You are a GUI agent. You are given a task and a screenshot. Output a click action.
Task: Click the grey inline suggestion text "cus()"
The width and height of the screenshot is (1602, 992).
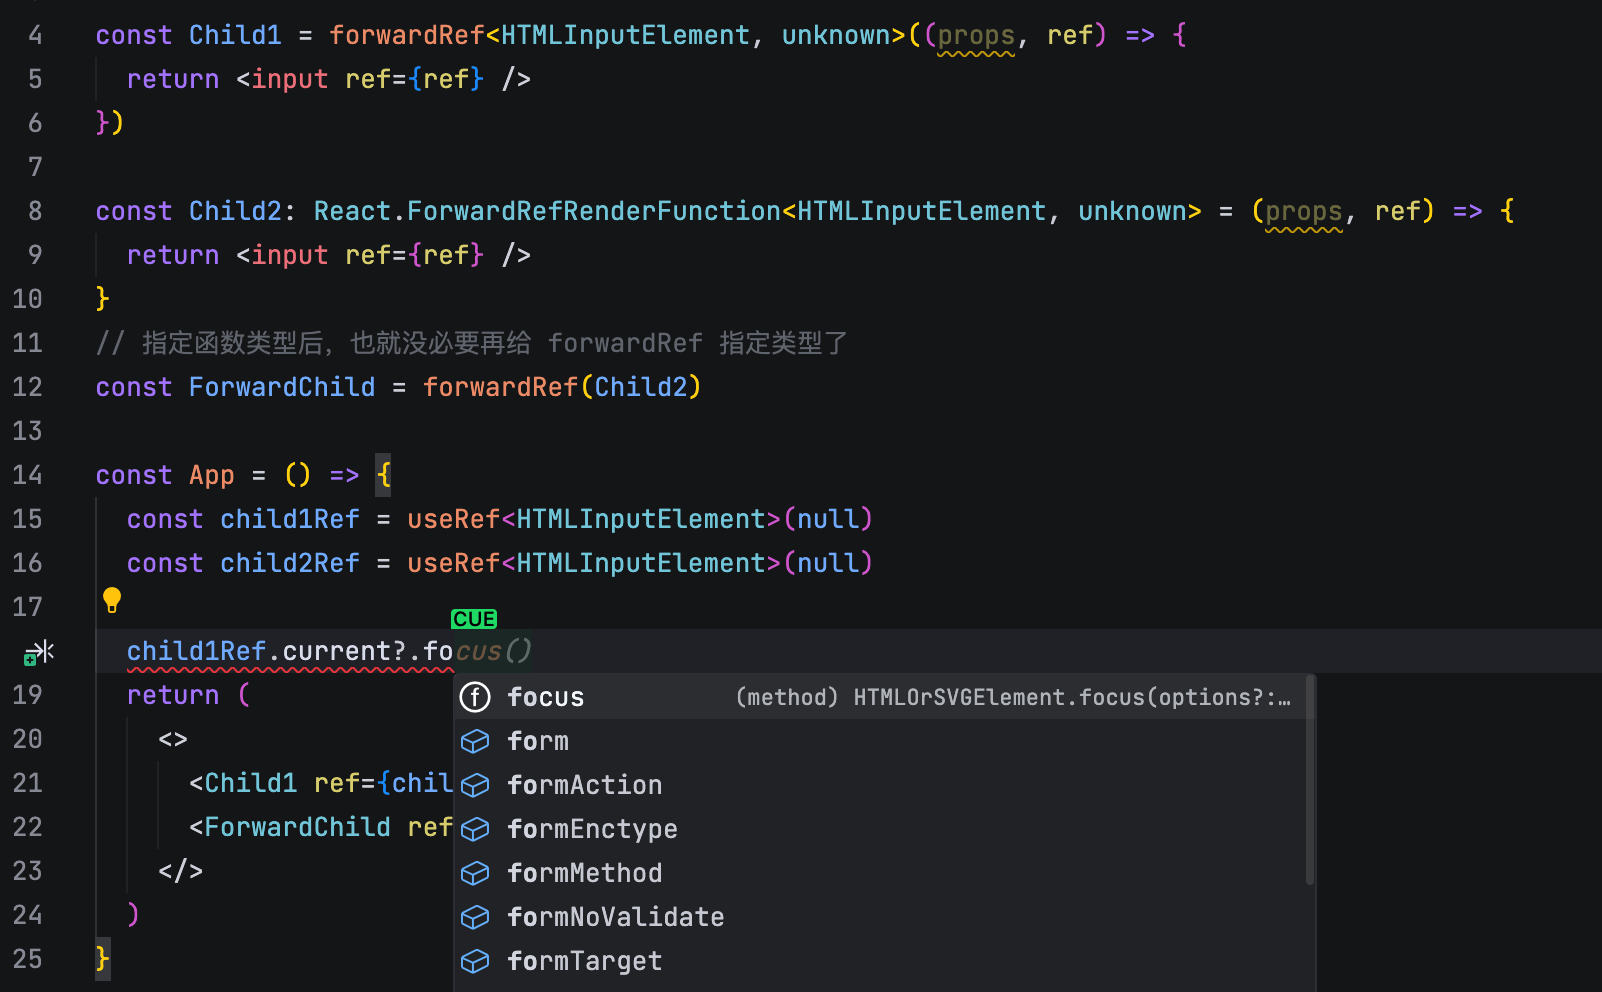(x=493, y=651)
